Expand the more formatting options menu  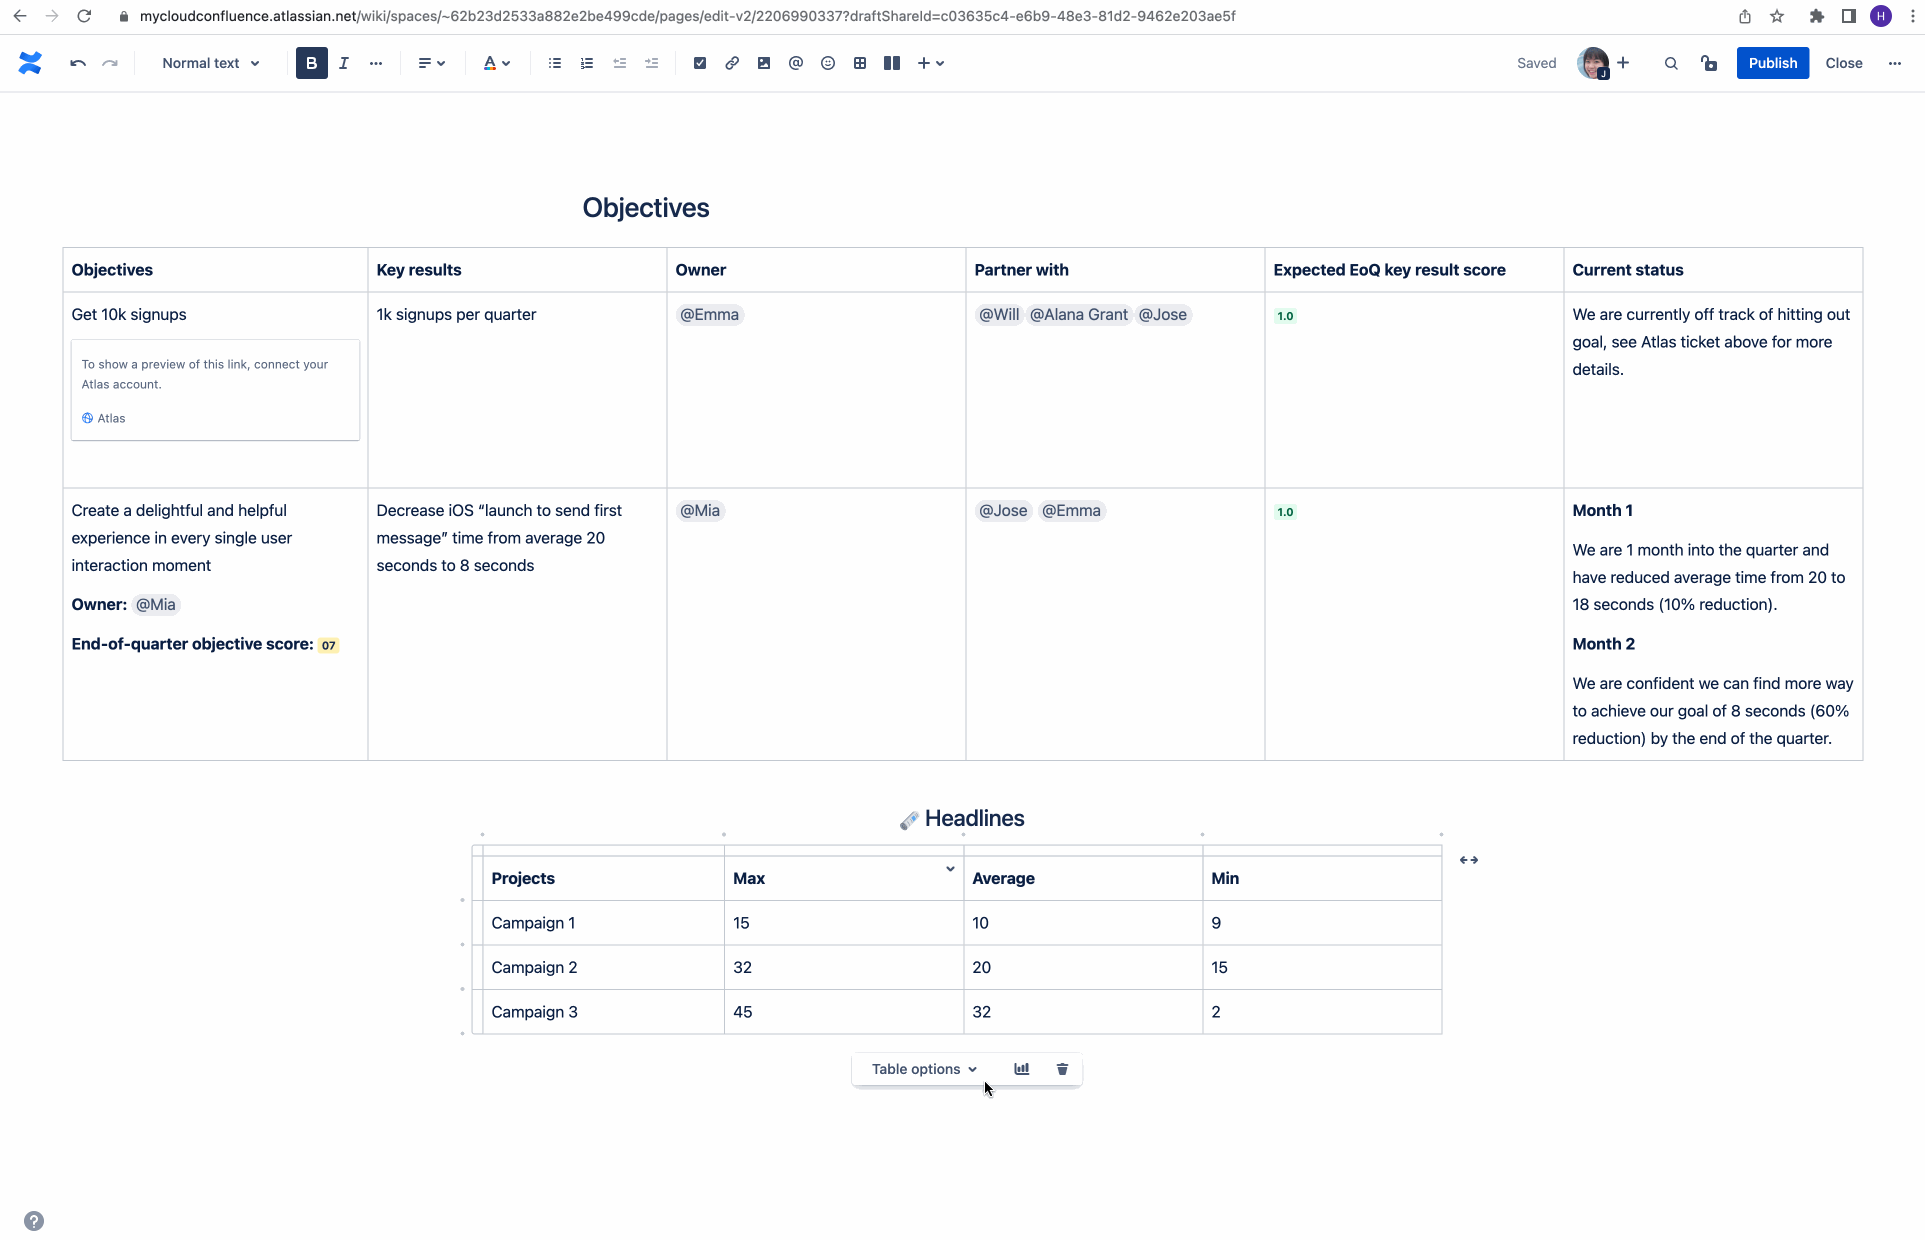point(376,63)
